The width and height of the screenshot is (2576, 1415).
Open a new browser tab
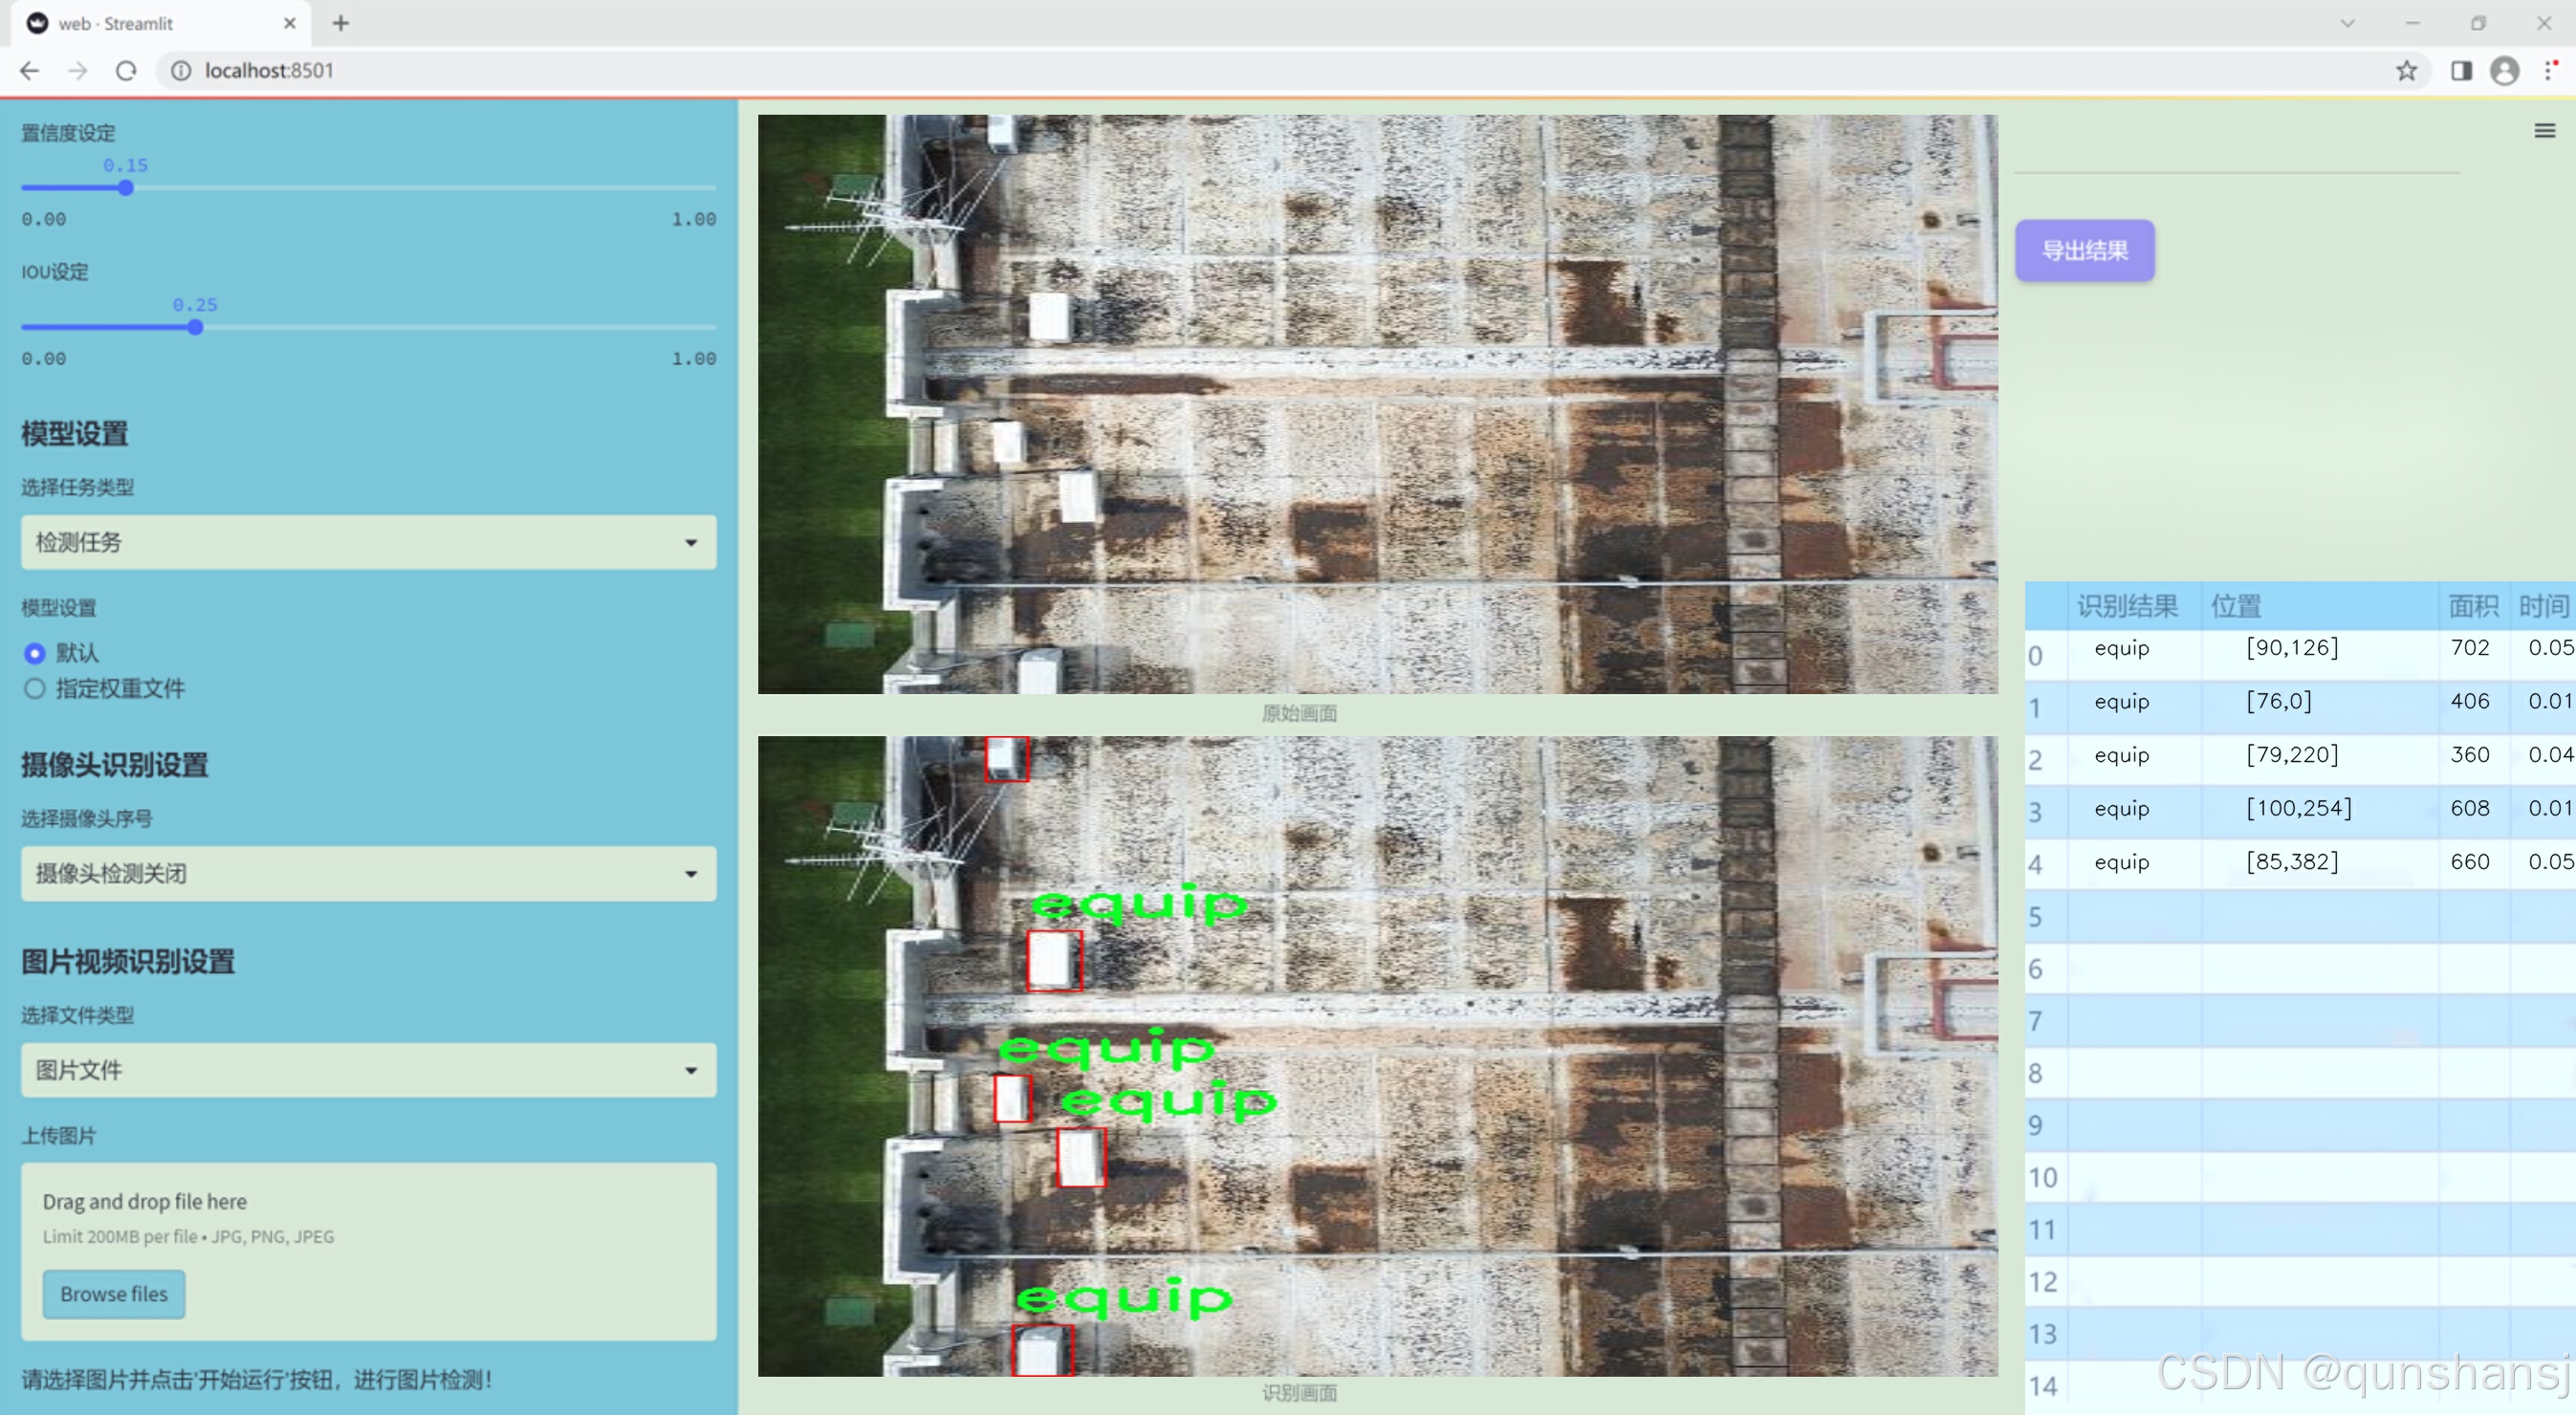[x=341, y=23]
